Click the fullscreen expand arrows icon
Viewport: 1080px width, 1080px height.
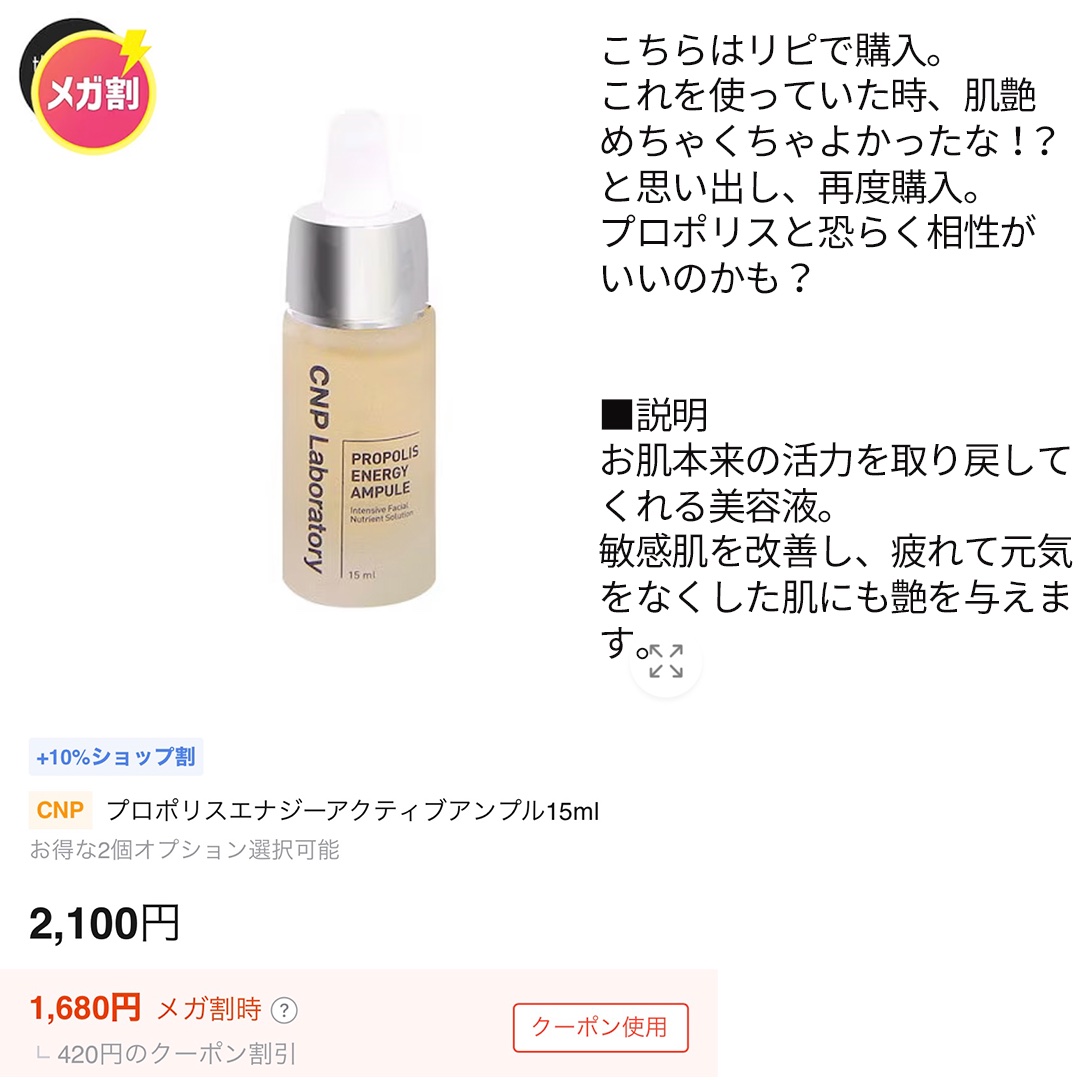click(x=665, y=661)
